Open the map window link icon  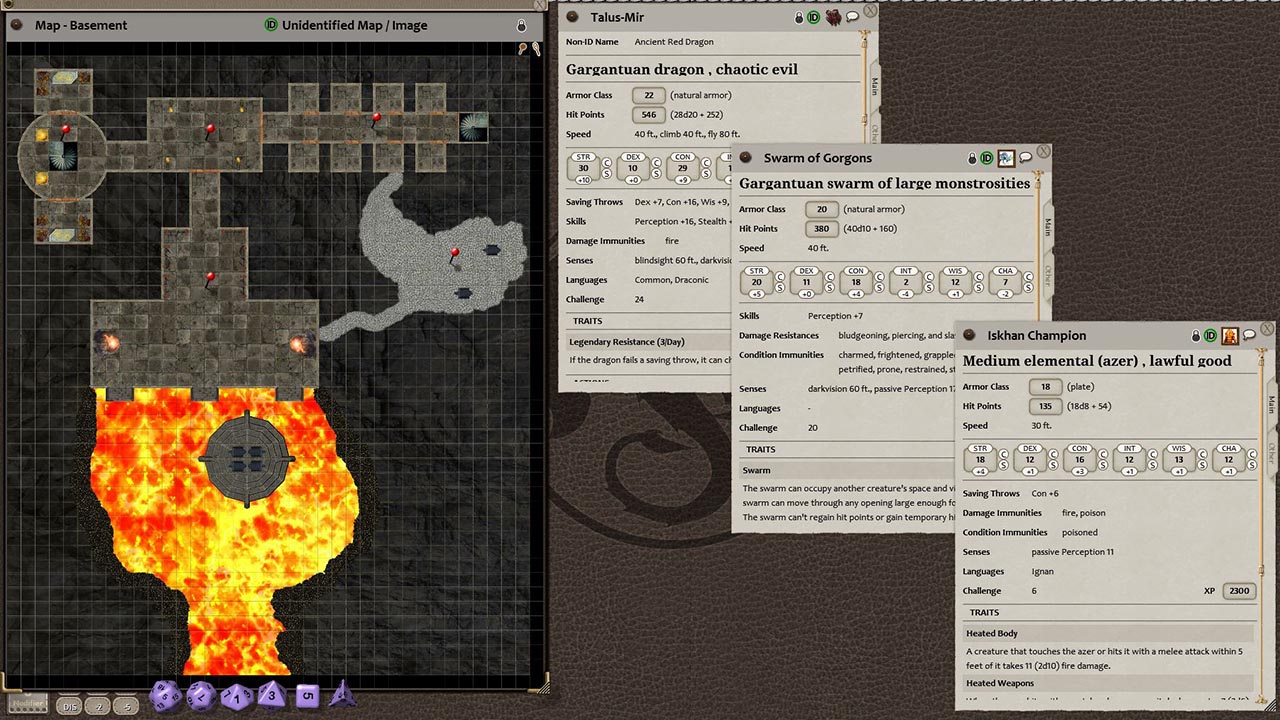[16, 25]
